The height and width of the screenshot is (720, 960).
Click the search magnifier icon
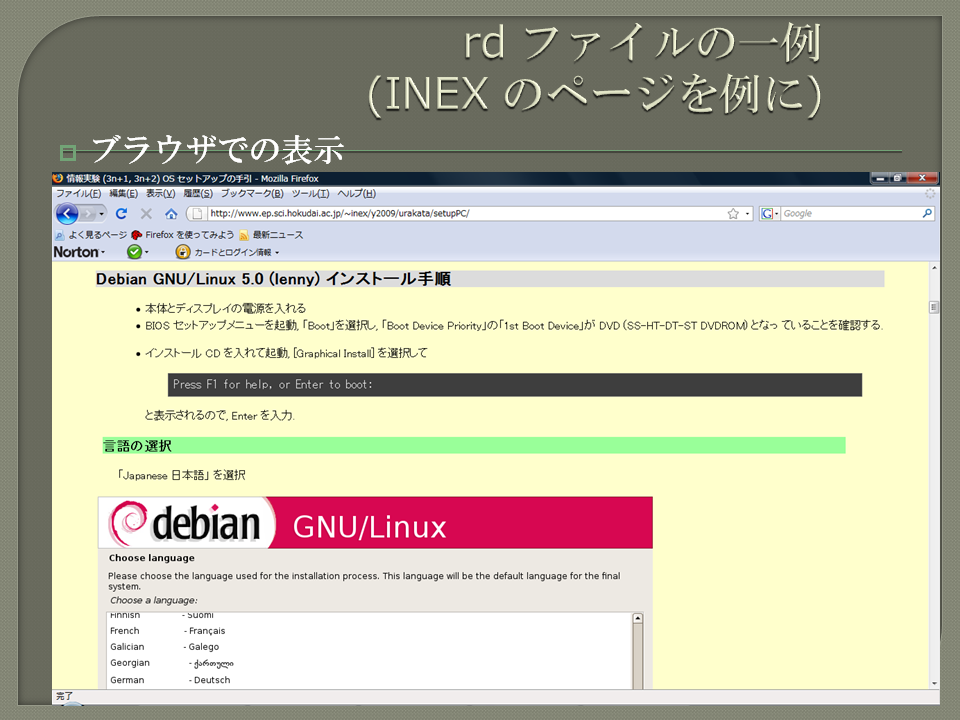927,213
